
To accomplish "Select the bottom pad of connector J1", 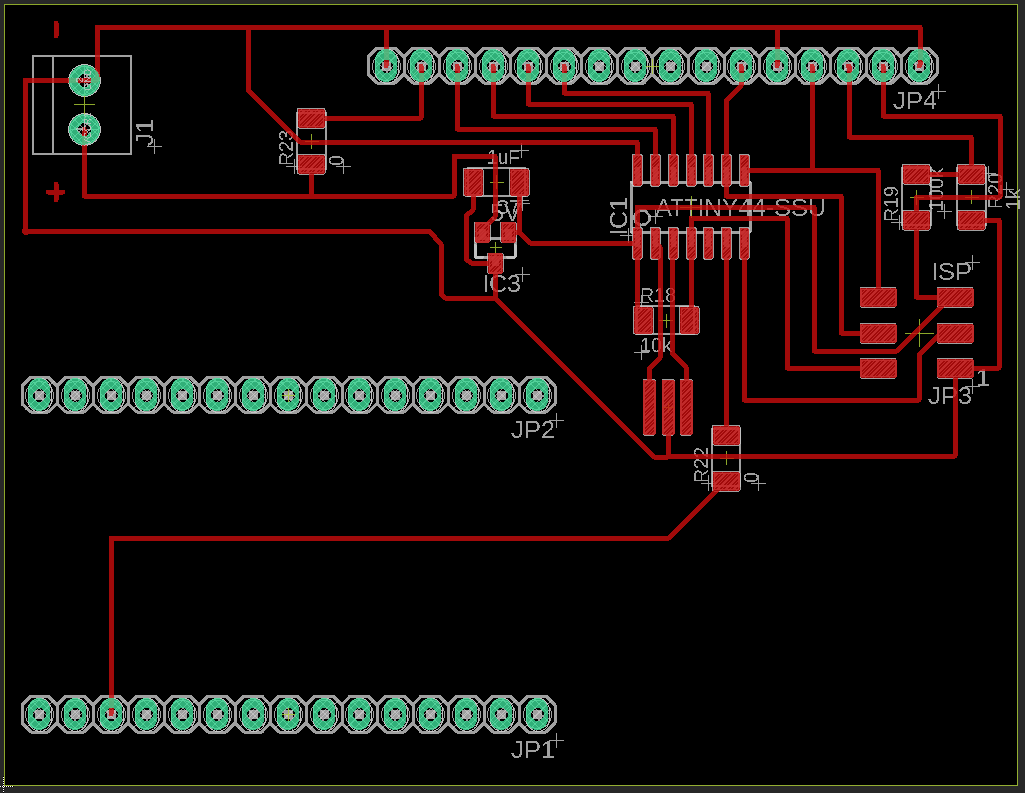I will (x=84, y=129).
